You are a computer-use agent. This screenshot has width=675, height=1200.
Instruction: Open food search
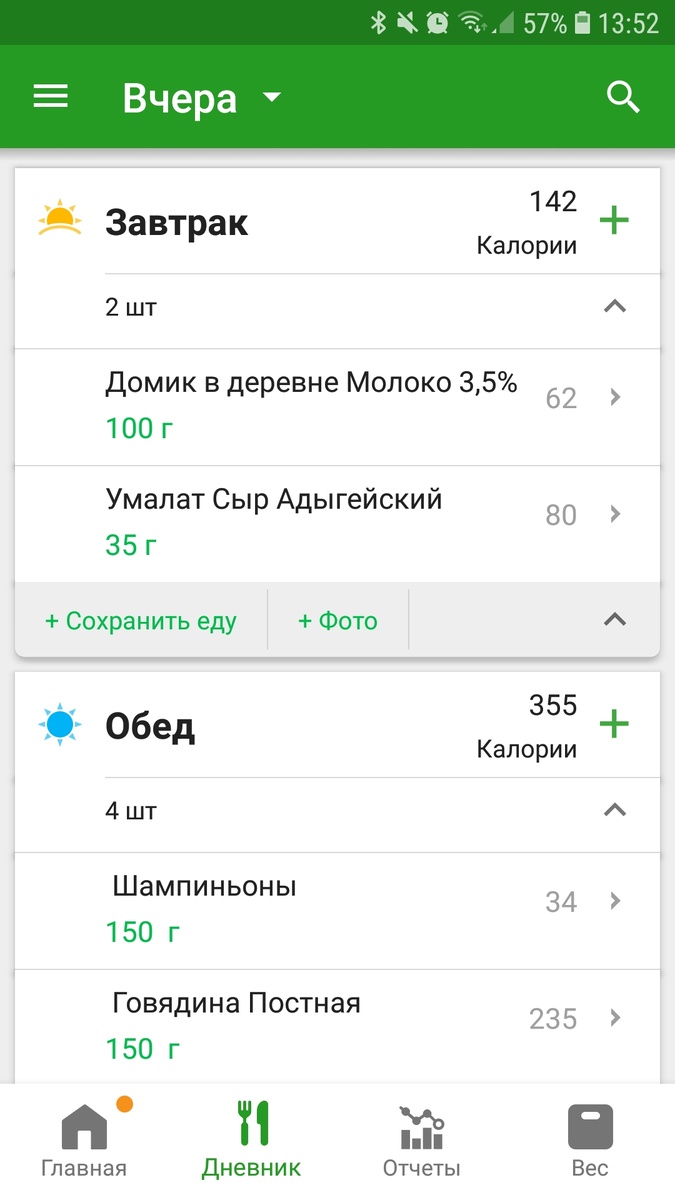(622, 96)
